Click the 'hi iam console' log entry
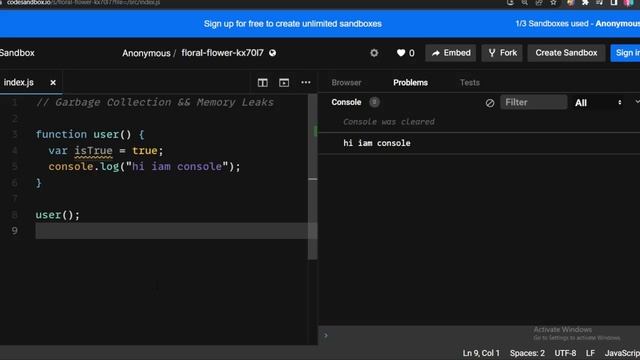Viewport: 640px width, 360px height. coord(377,143)
